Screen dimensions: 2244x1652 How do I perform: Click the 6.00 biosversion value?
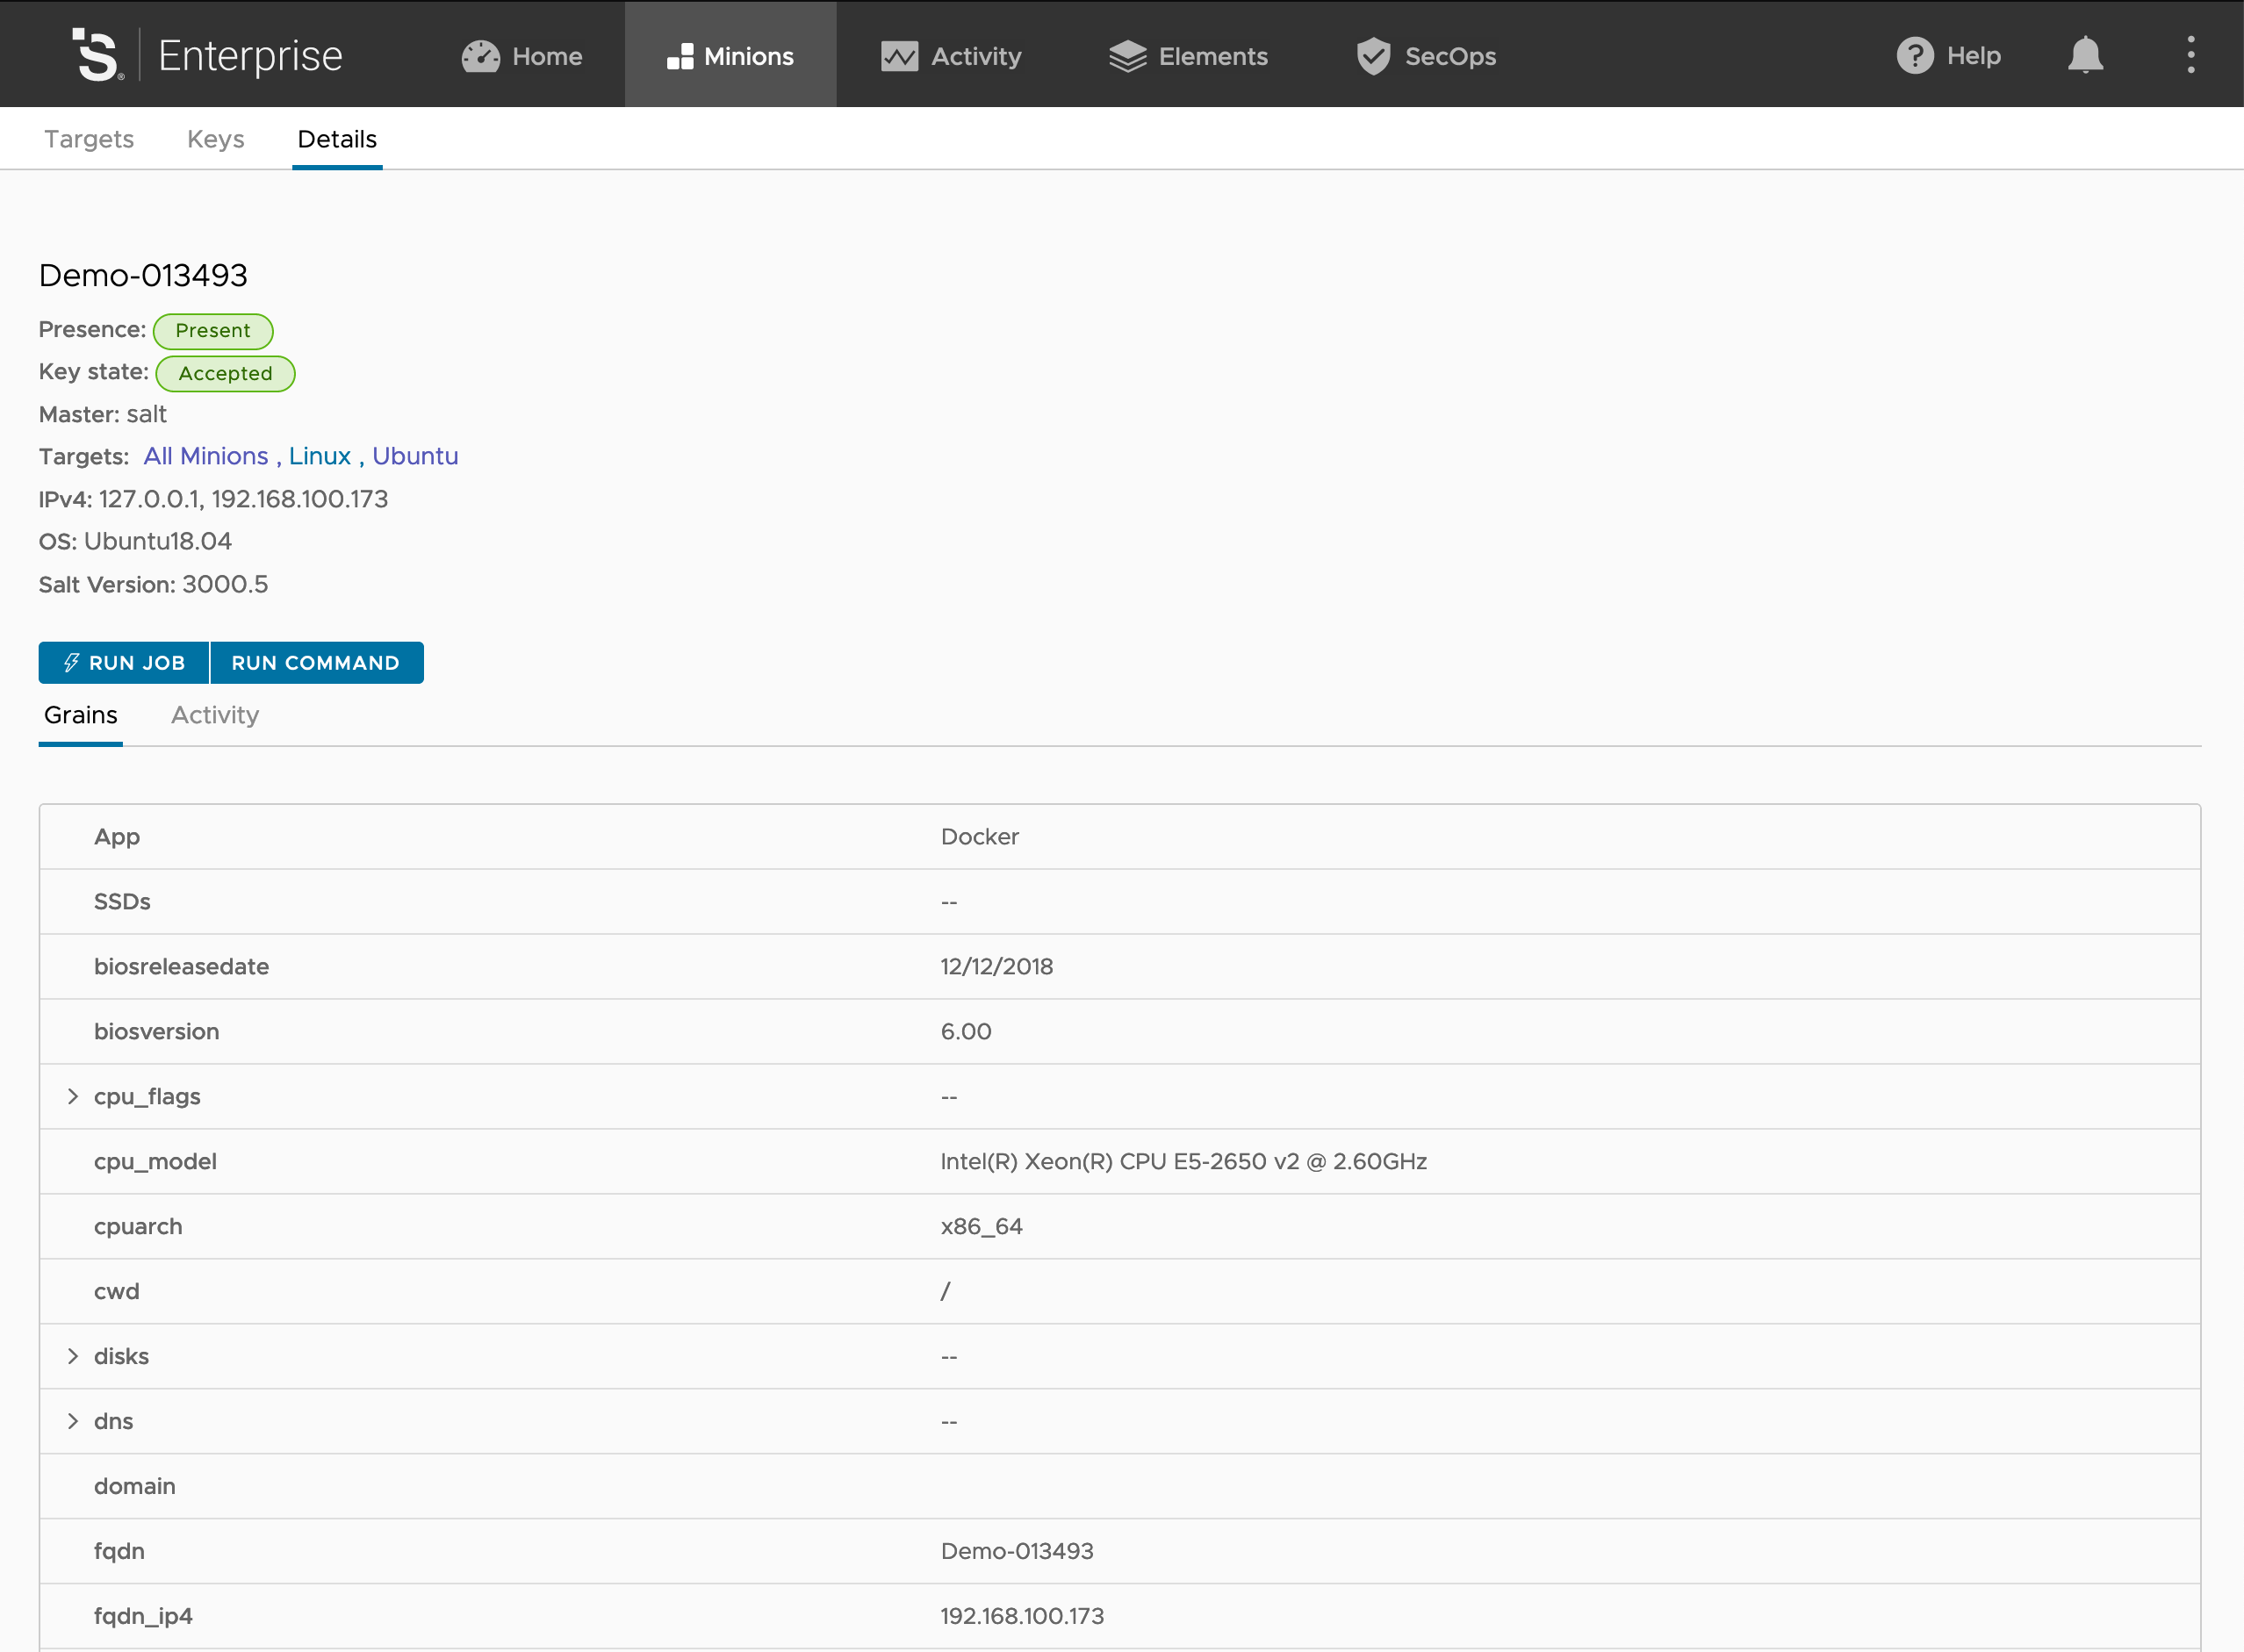(966, 1032)
